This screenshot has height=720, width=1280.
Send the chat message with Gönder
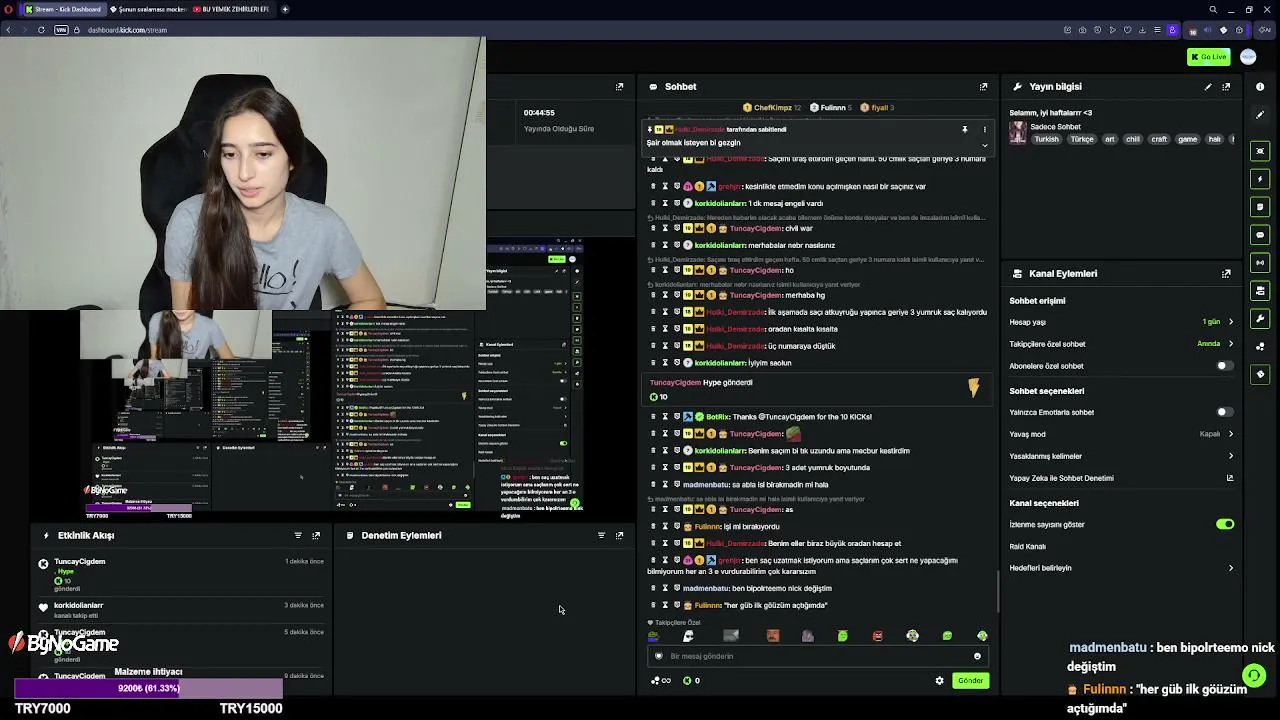point(970,681)
